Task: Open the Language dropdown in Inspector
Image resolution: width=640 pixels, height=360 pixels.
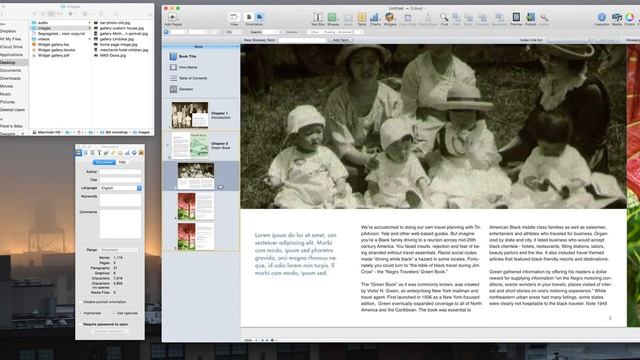Action: 120,188
